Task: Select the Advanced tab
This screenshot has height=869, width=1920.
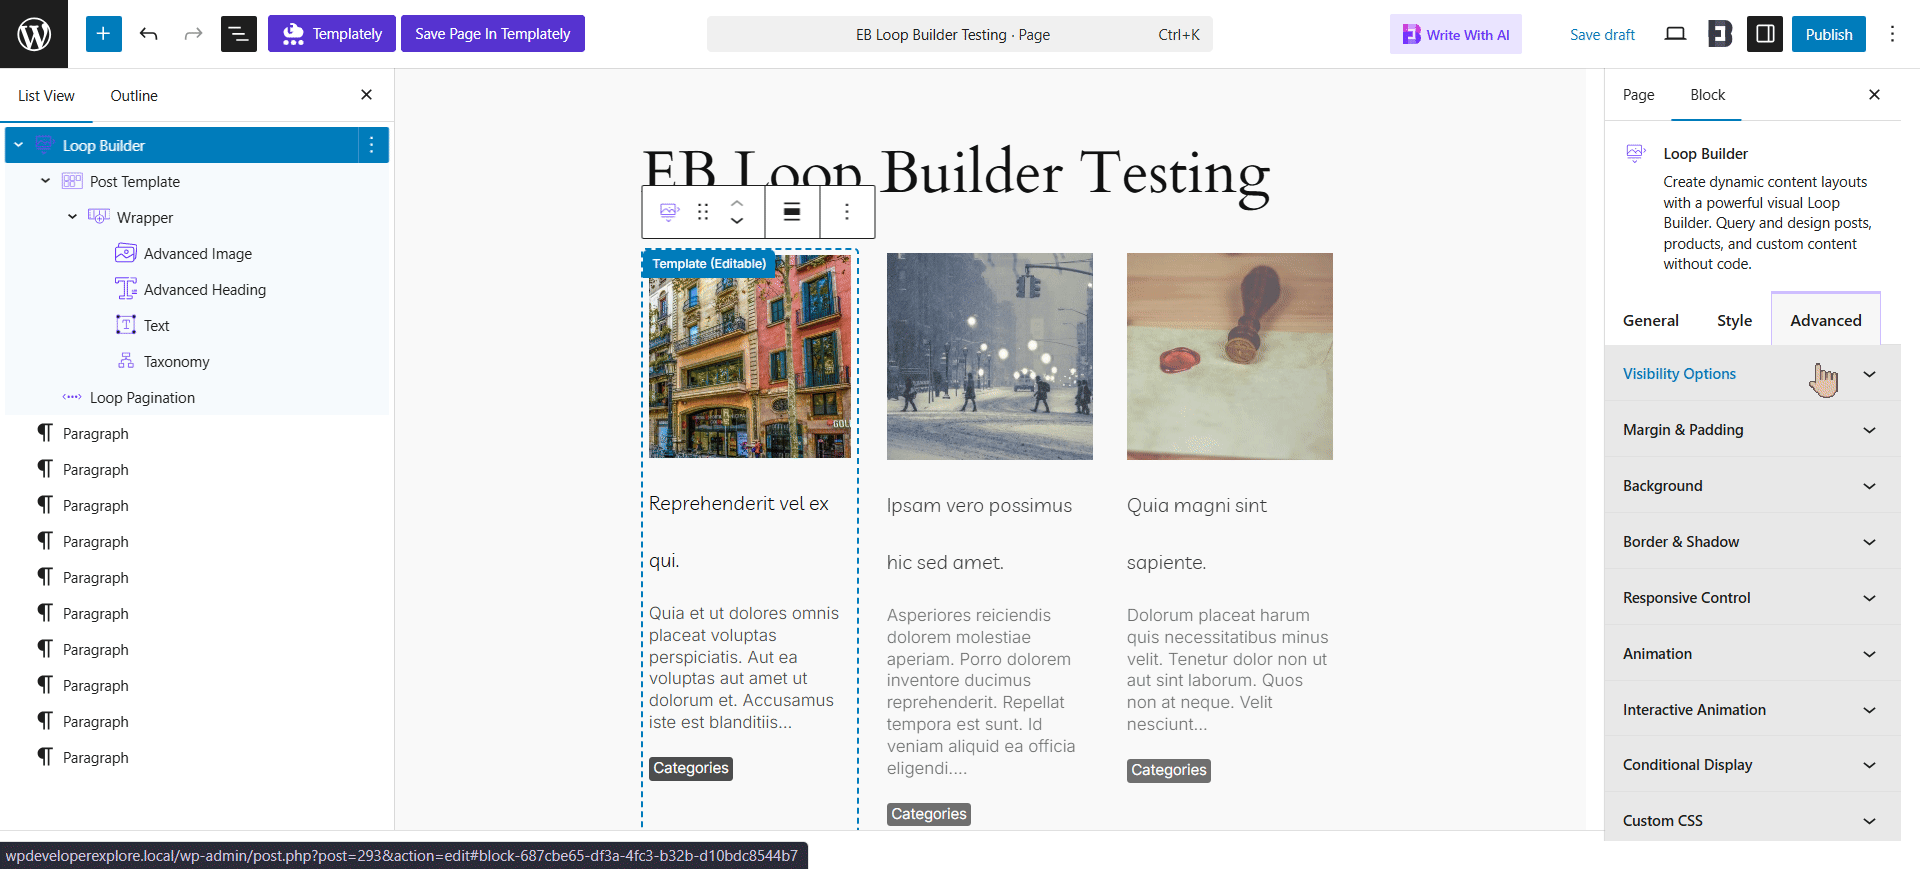Action: click(1826, 320)
